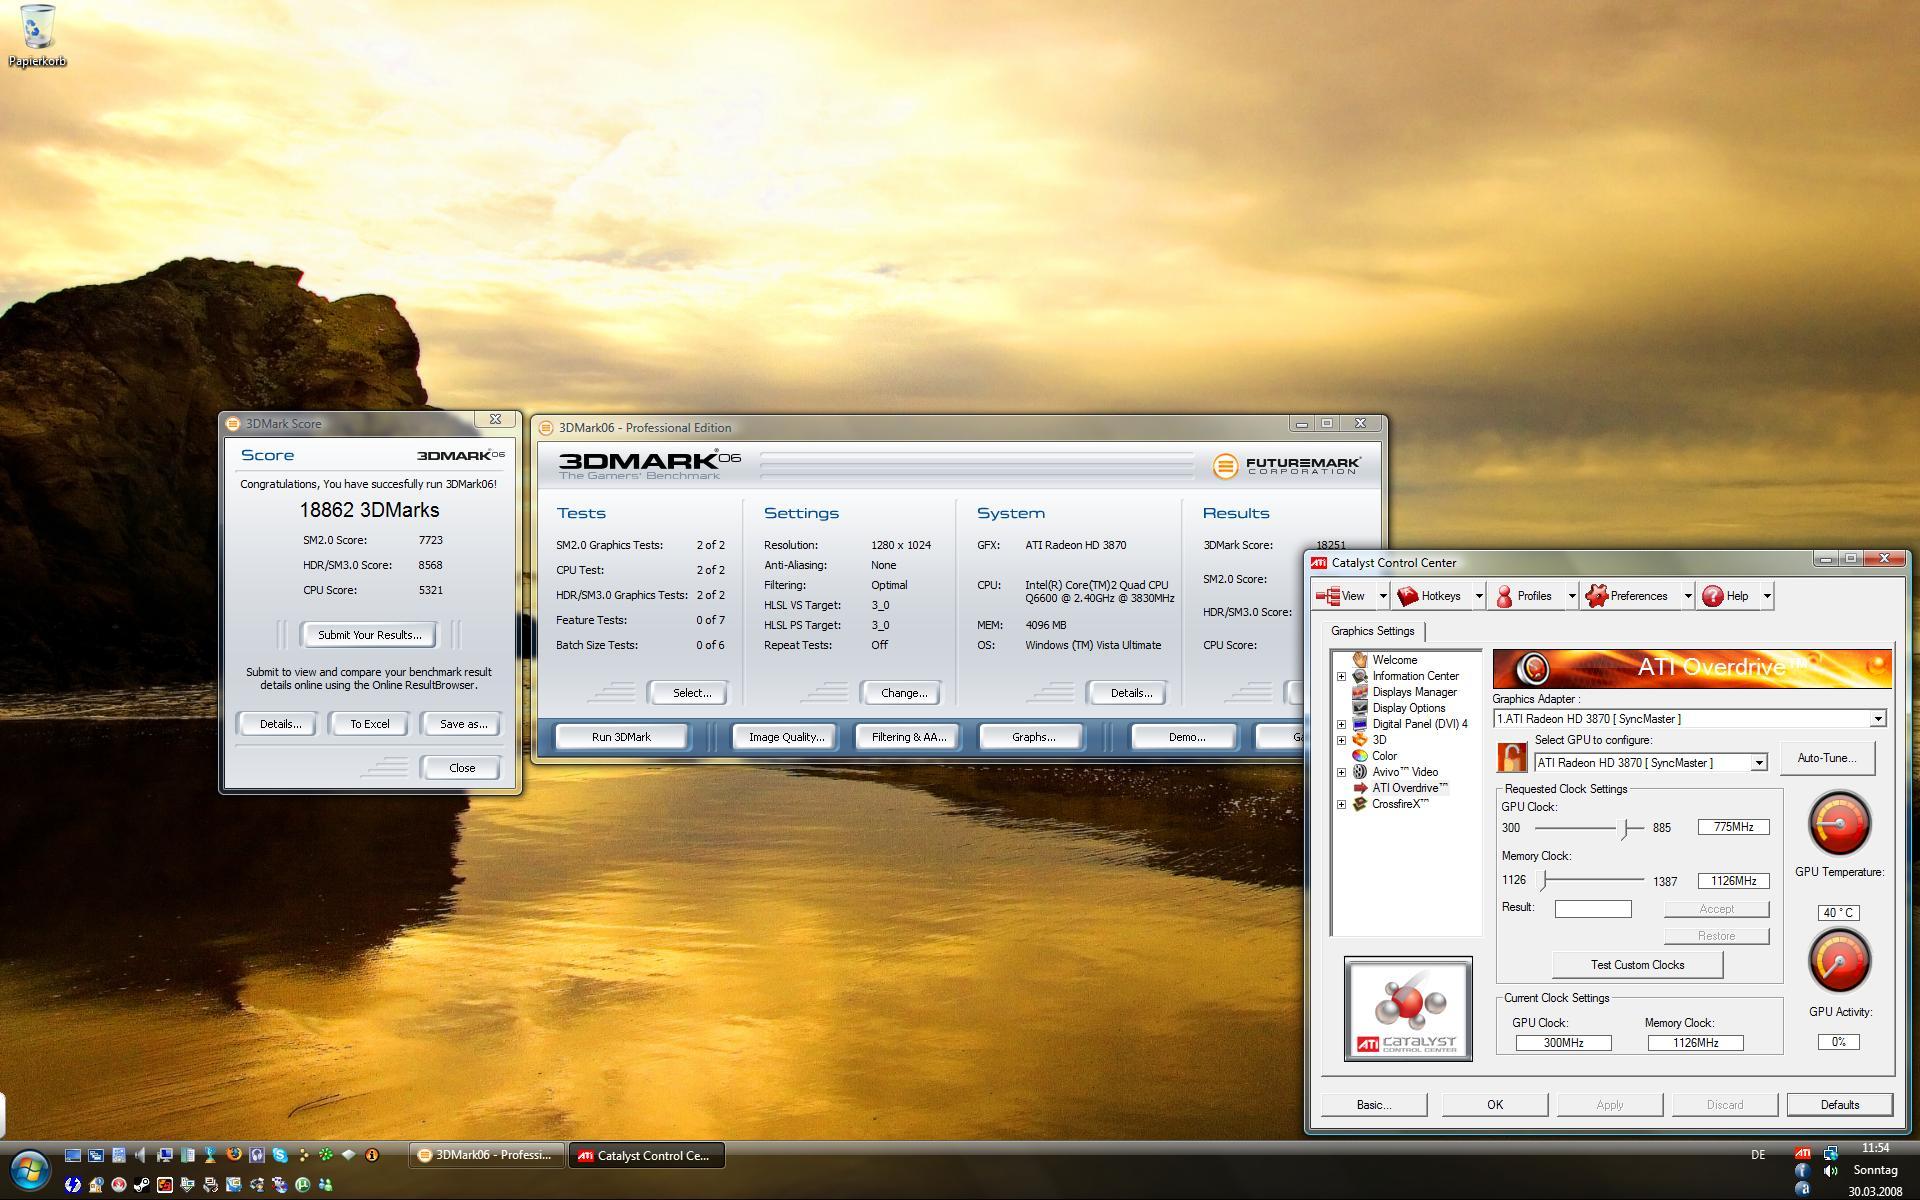
Task: Click the volume speaker tray icon
Action: coord(1830,1170)
